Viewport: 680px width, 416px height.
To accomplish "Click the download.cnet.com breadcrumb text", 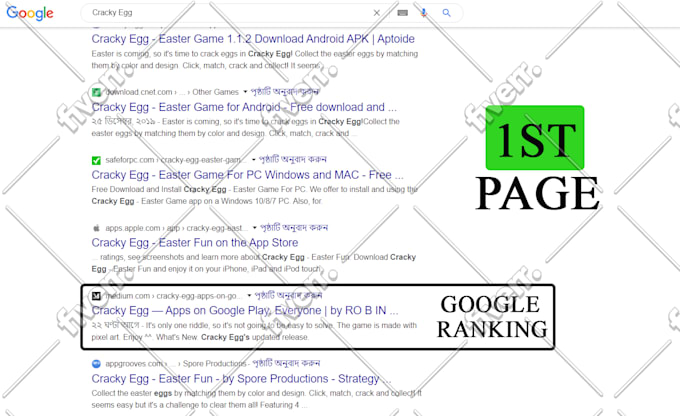I will click(x=172, y=92).
